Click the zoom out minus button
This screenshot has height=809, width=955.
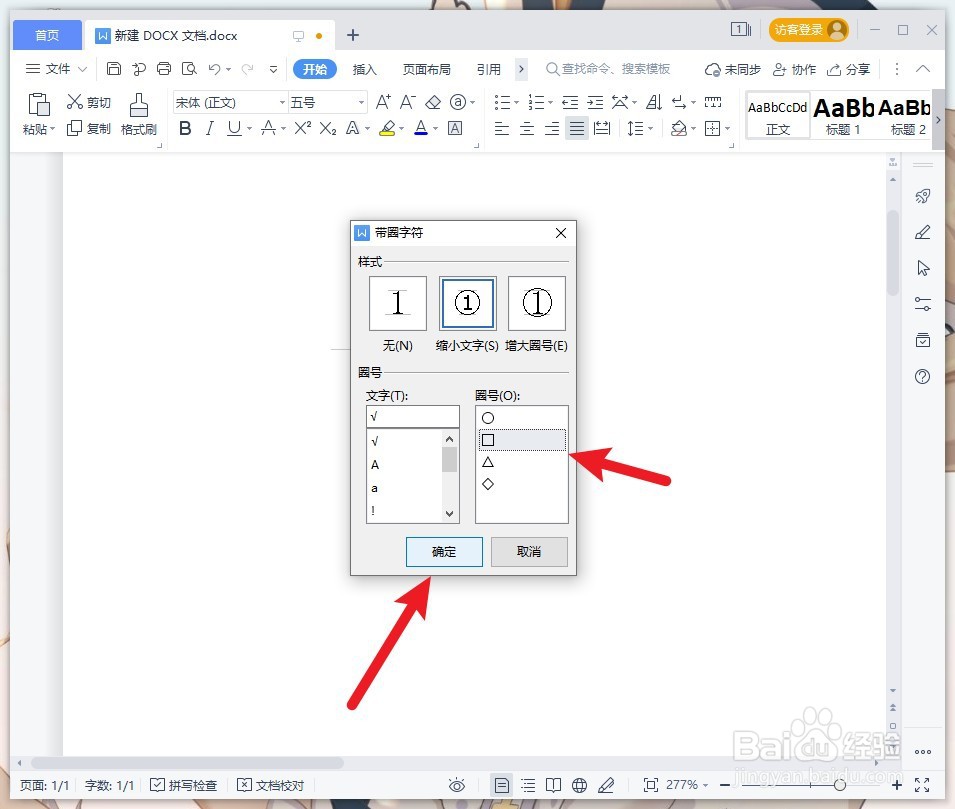pos(725,785)
